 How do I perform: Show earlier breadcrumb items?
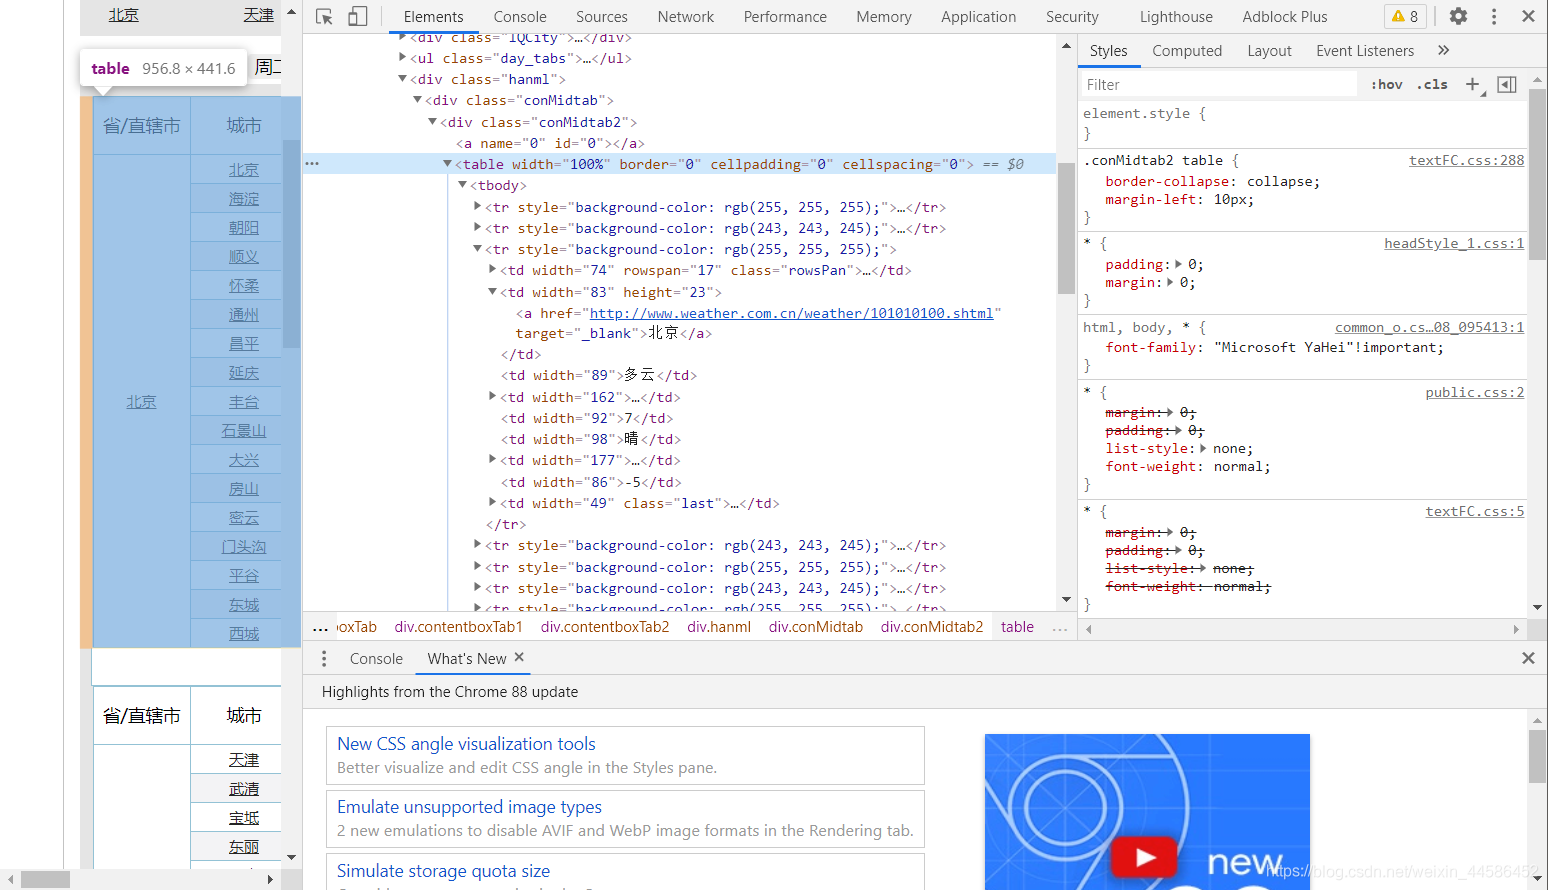(x=320, y=628)
